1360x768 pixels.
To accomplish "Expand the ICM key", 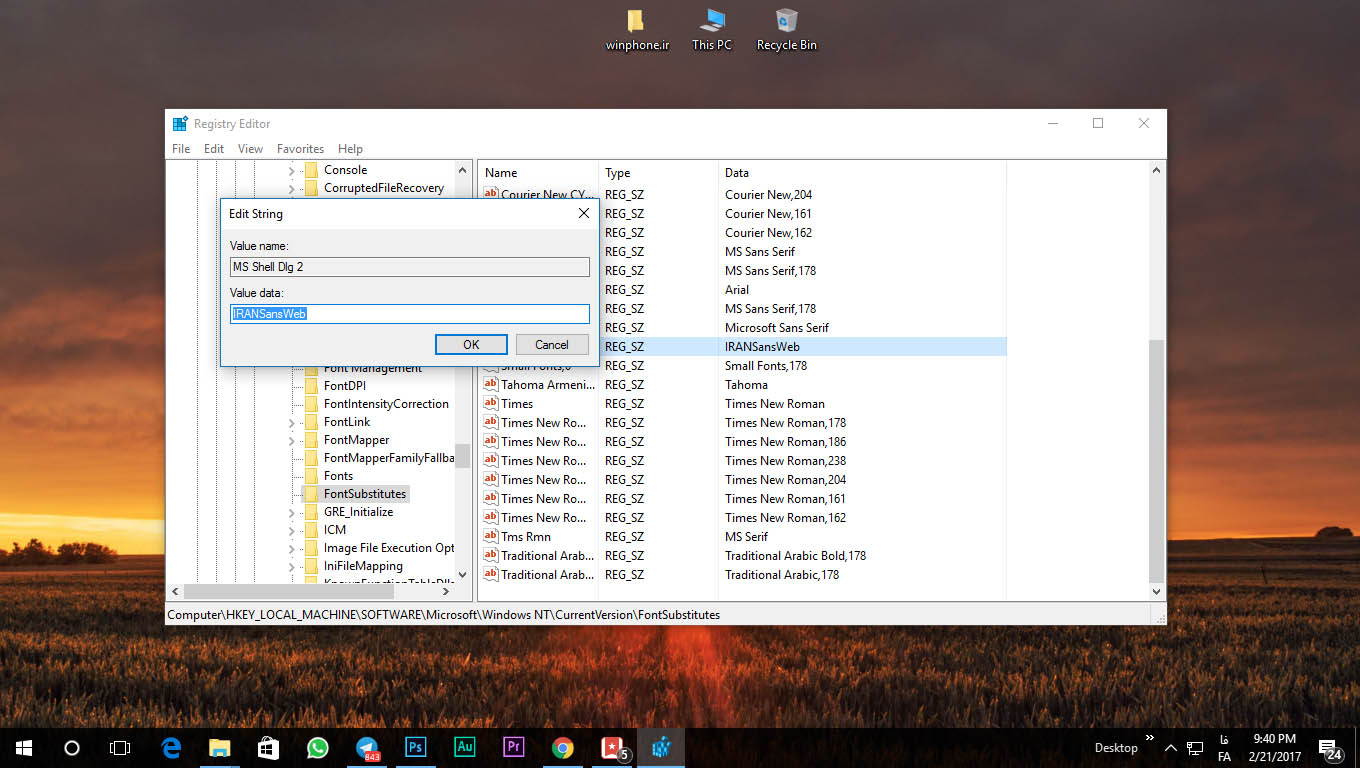I will point(291,530).
